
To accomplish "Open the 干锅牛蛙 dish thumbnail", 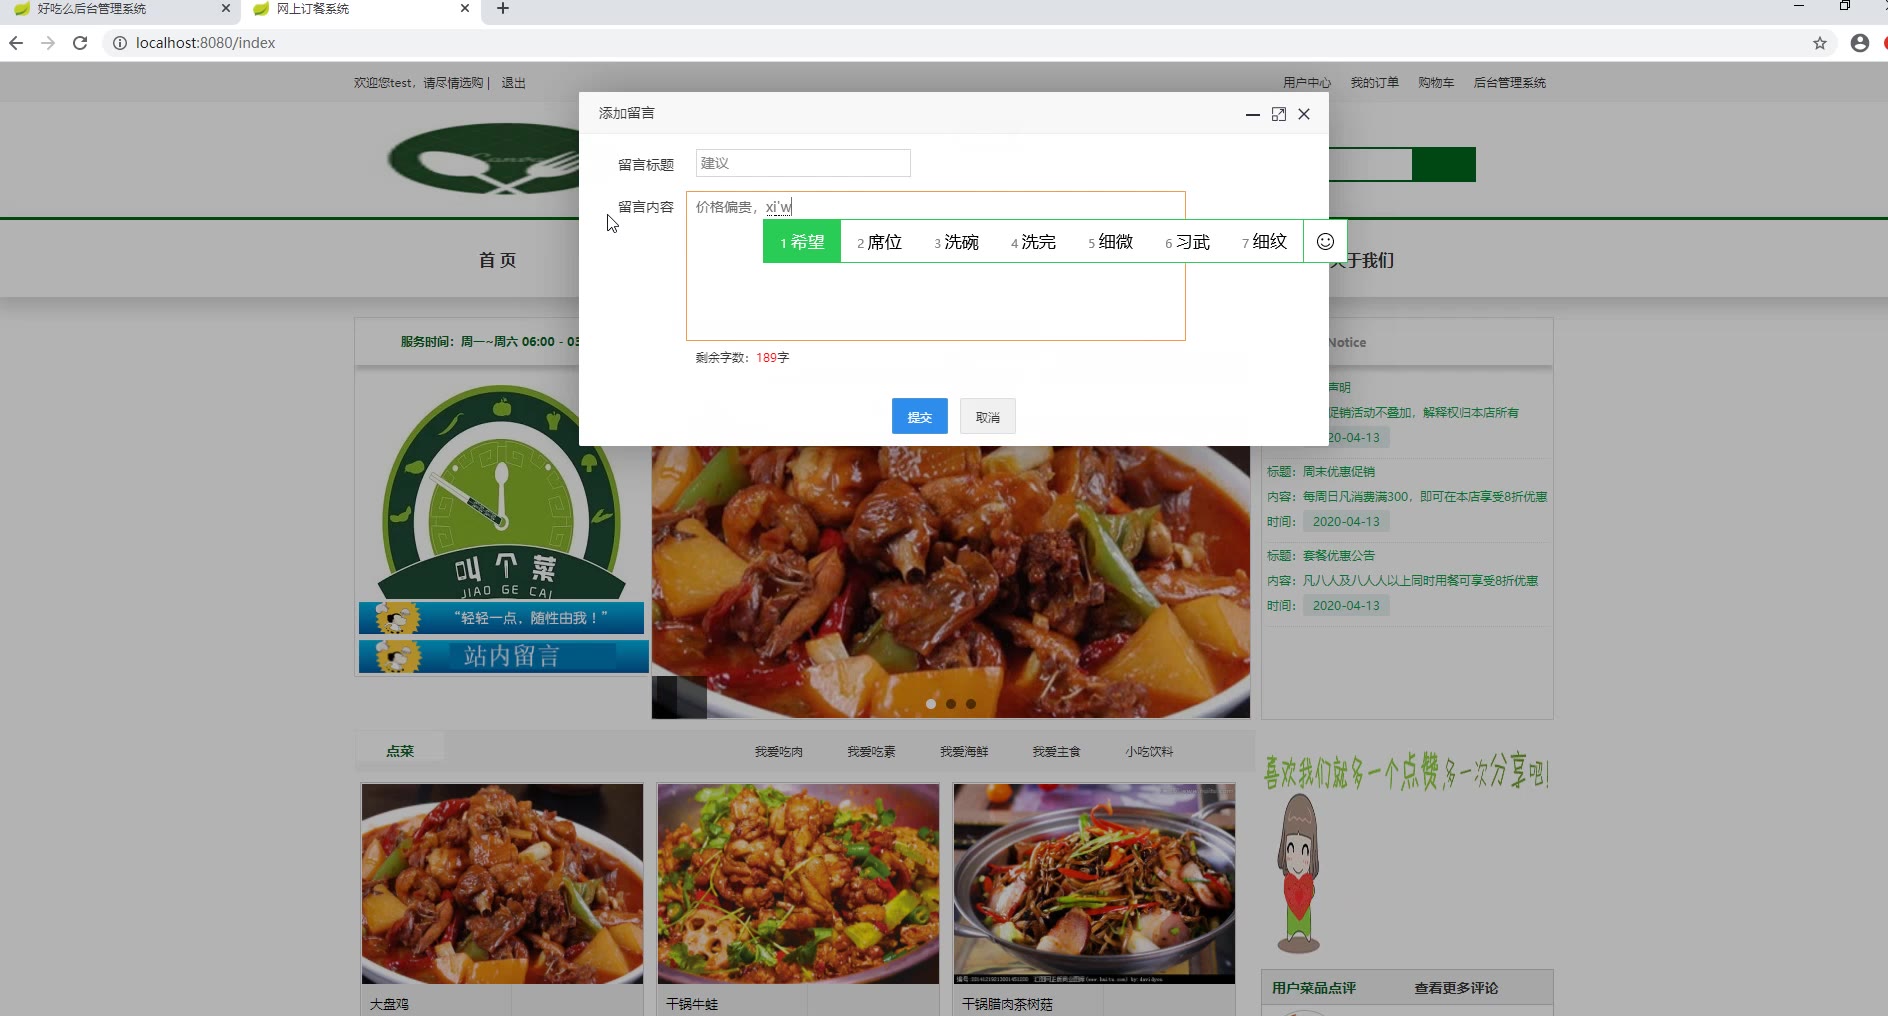I will pos(798,884).
